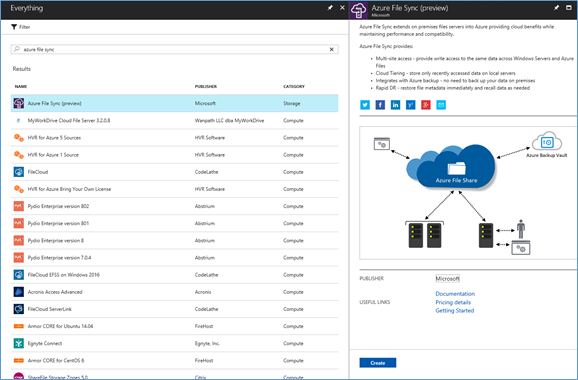Click the Filter label
This screenshot has height=380, width=578.
25,27
